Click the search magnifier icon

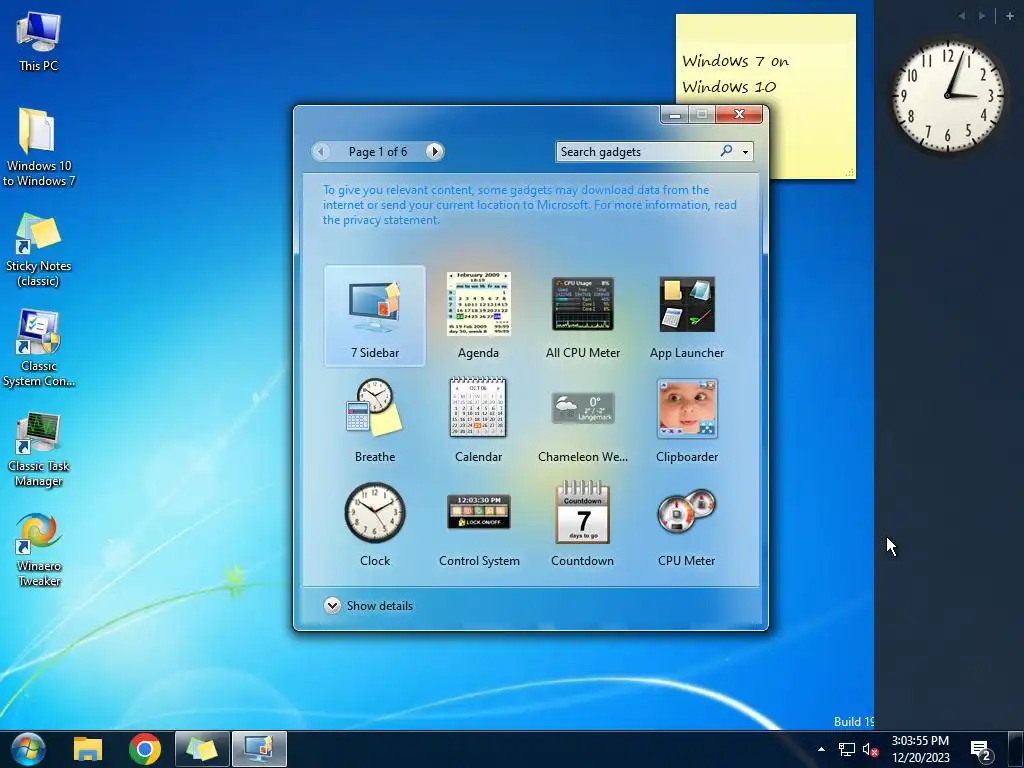tap(726, 151)
